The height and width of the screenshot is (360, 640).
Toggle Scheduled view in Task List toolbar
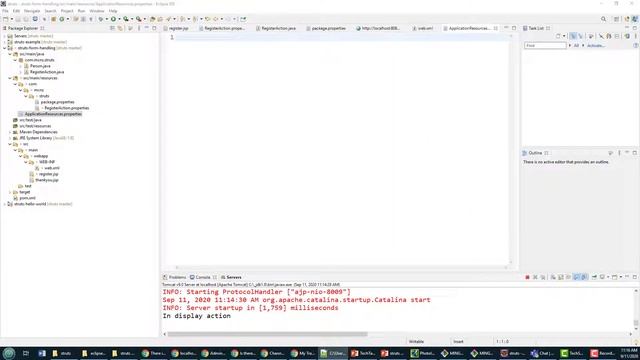[581, 36]
